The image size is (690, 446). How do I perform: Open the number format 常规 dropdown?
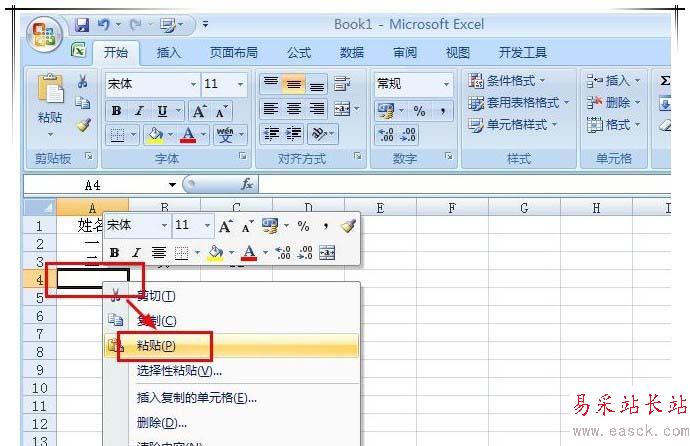tap(446, 84)
